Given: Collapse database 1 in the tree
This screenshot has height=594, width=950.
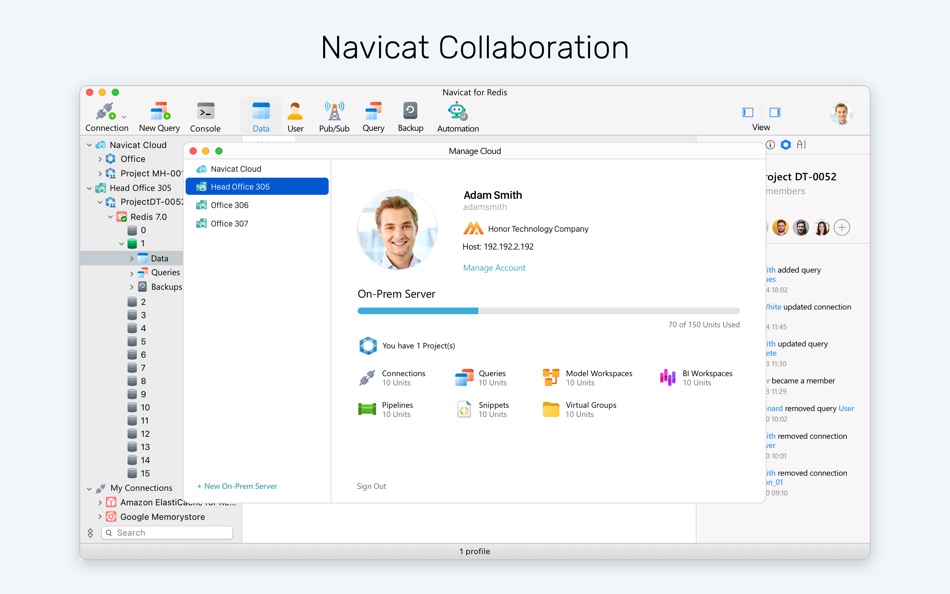Looking at the screenshot, I should point(122,244).
